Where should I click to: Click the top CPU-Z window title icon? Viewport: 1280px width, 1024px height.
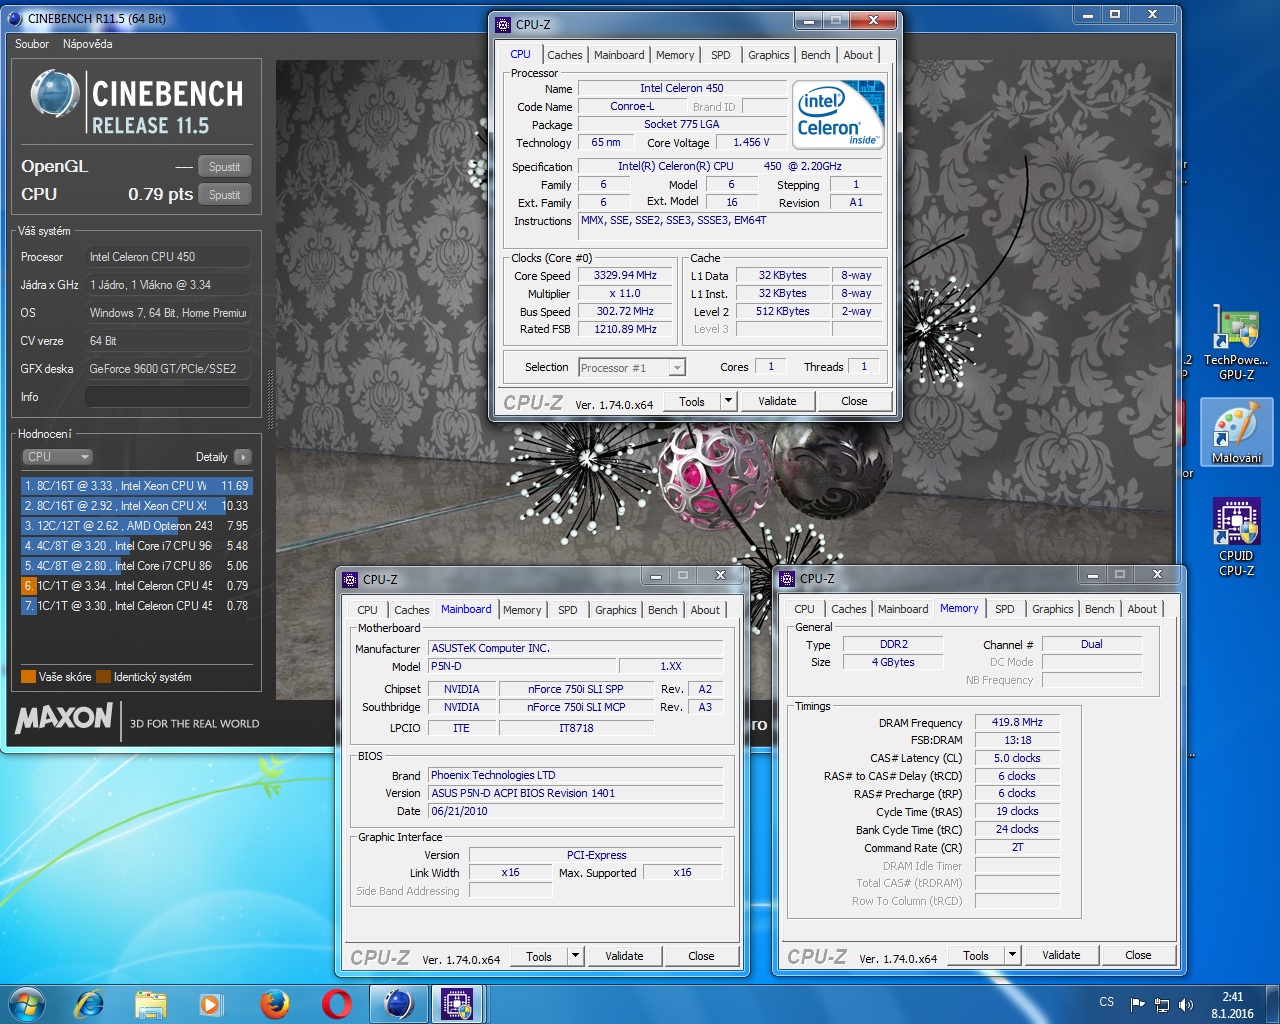(x=503, y=24)
